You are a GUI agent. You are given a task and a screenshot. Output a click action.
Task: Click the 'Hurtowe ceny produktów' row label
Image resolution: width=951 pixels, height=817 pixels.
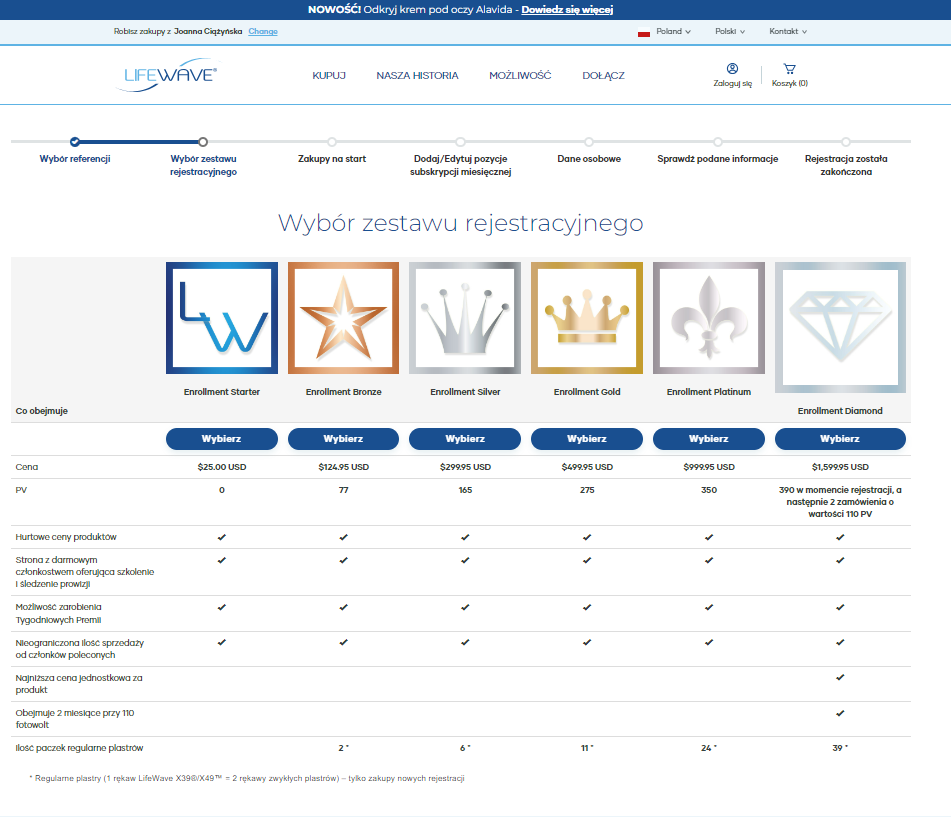pyautogui.click(x=66, y=537)
